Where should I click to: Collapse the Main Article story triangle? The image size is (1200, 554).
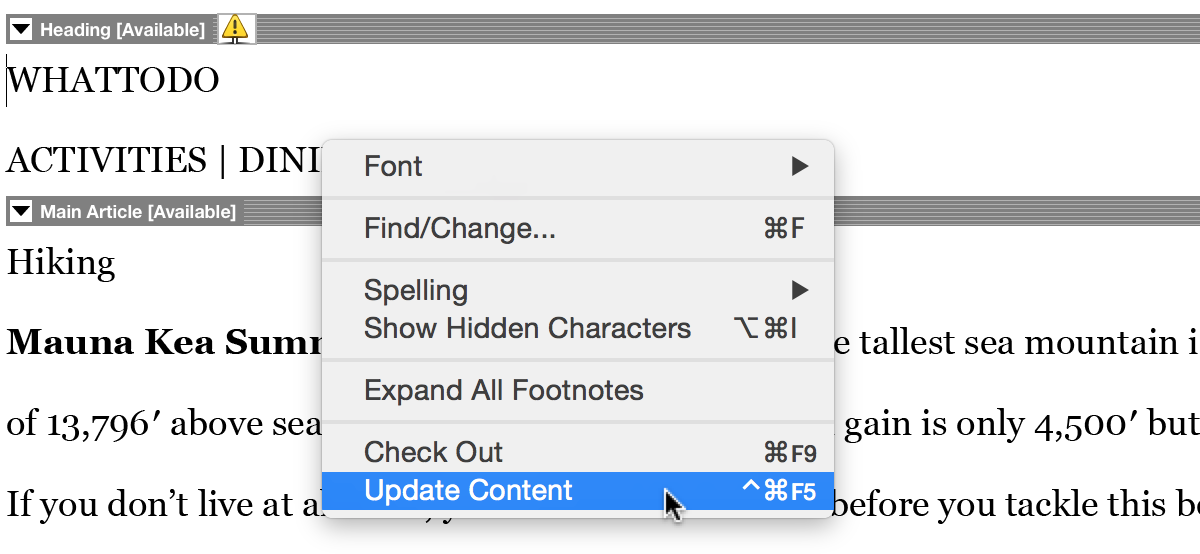21,211
